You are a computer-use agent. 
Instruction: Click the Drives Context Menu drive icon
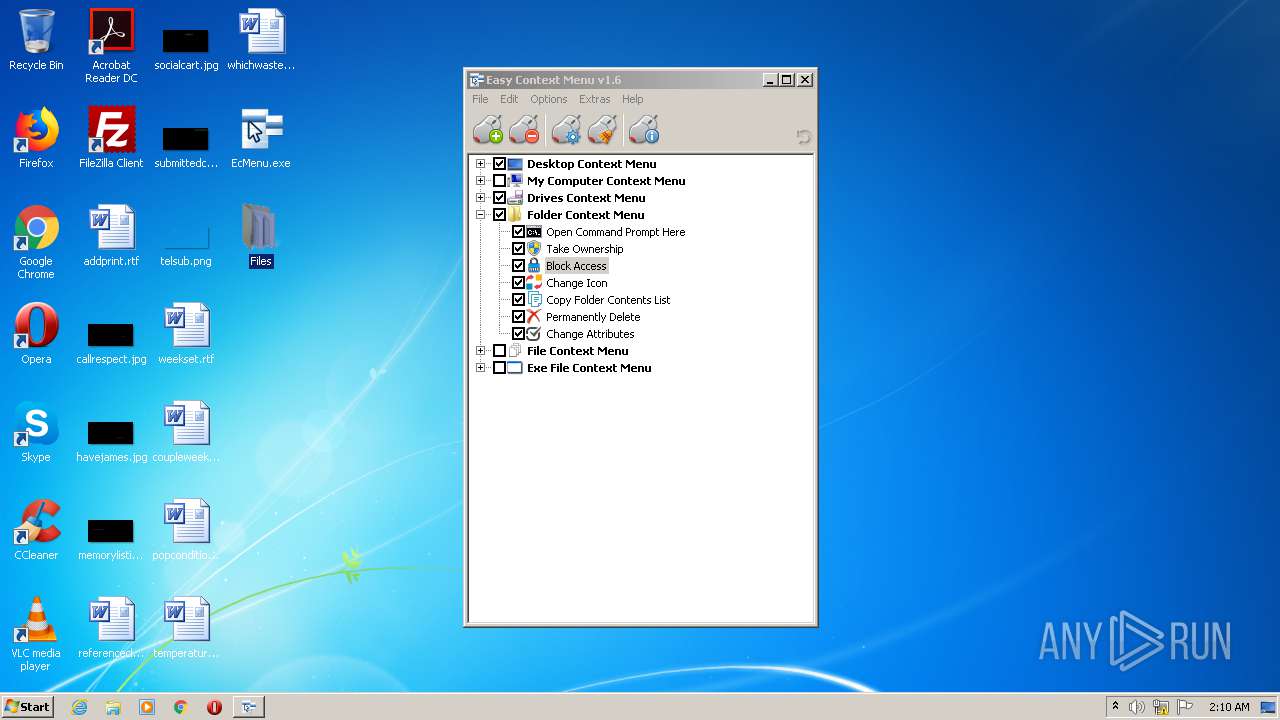pos(515,198)
